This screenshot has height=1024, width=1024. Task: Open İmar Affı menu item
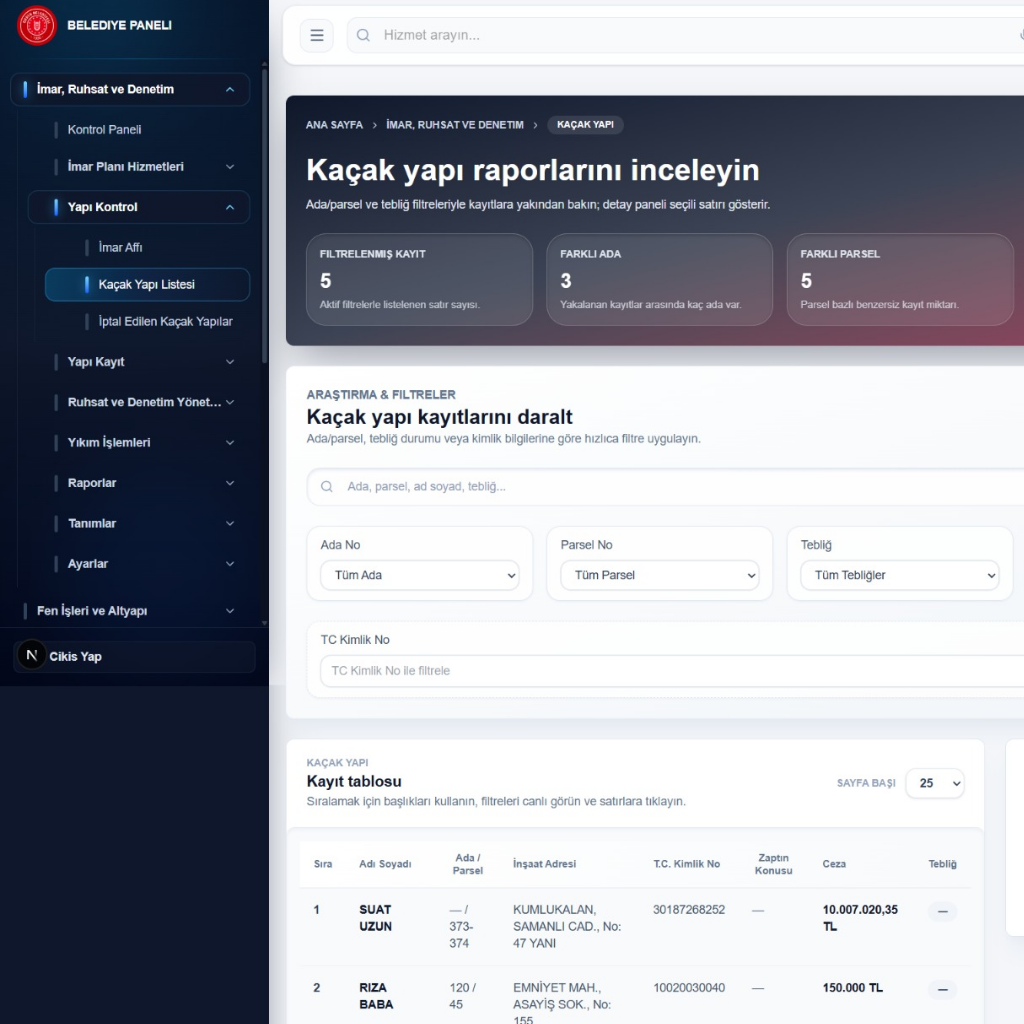pyautogui.click(x=120, y=247)
